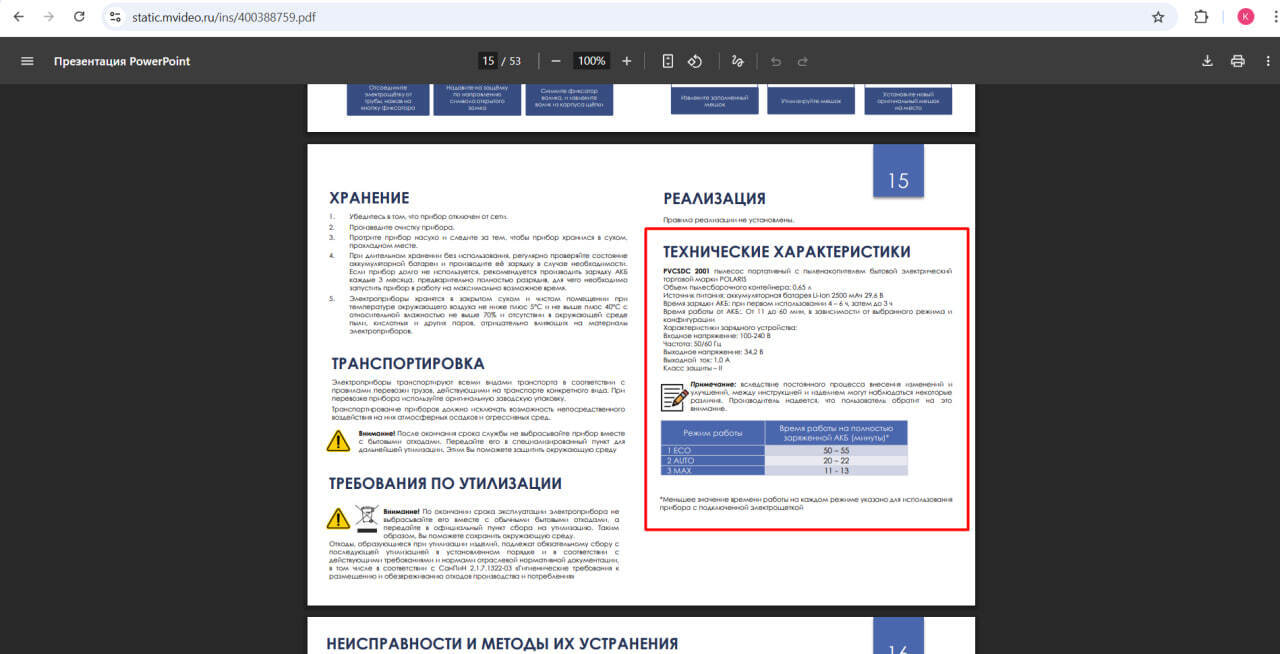The image size is (1280, 654).
Task: Click the НЕИСПРАВНОСТИ И МЕТОДЫ ИХ УСТРАНЕНИЯ heading
Action: click(x=503, y=643)
